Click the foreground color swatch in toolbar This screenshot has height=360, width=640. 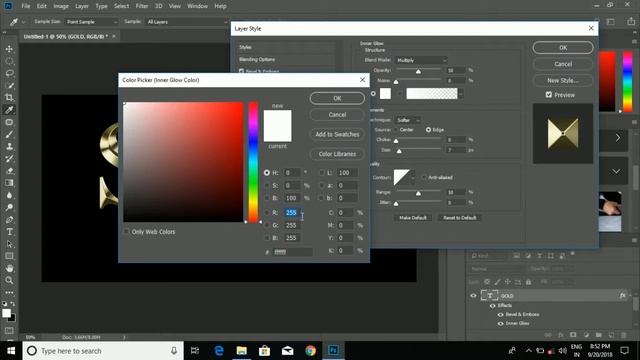click(6, 313)
